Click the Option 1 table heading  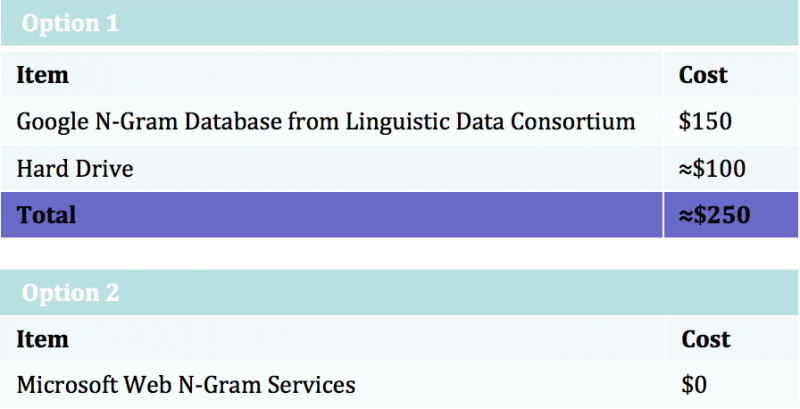pyautogui.click(x=70, y=24)
